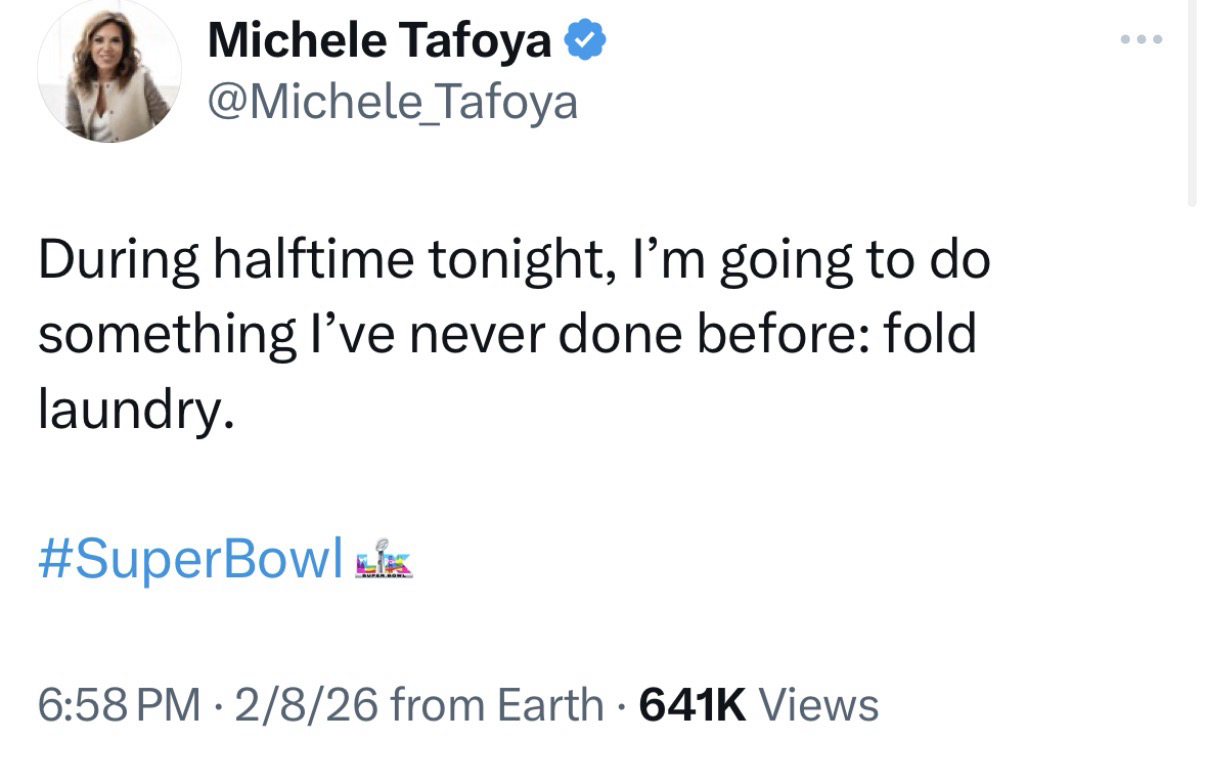
Task: Open the @Michele_Tafoya handle link
Action: pyautogui.click(x=391, y=100)
